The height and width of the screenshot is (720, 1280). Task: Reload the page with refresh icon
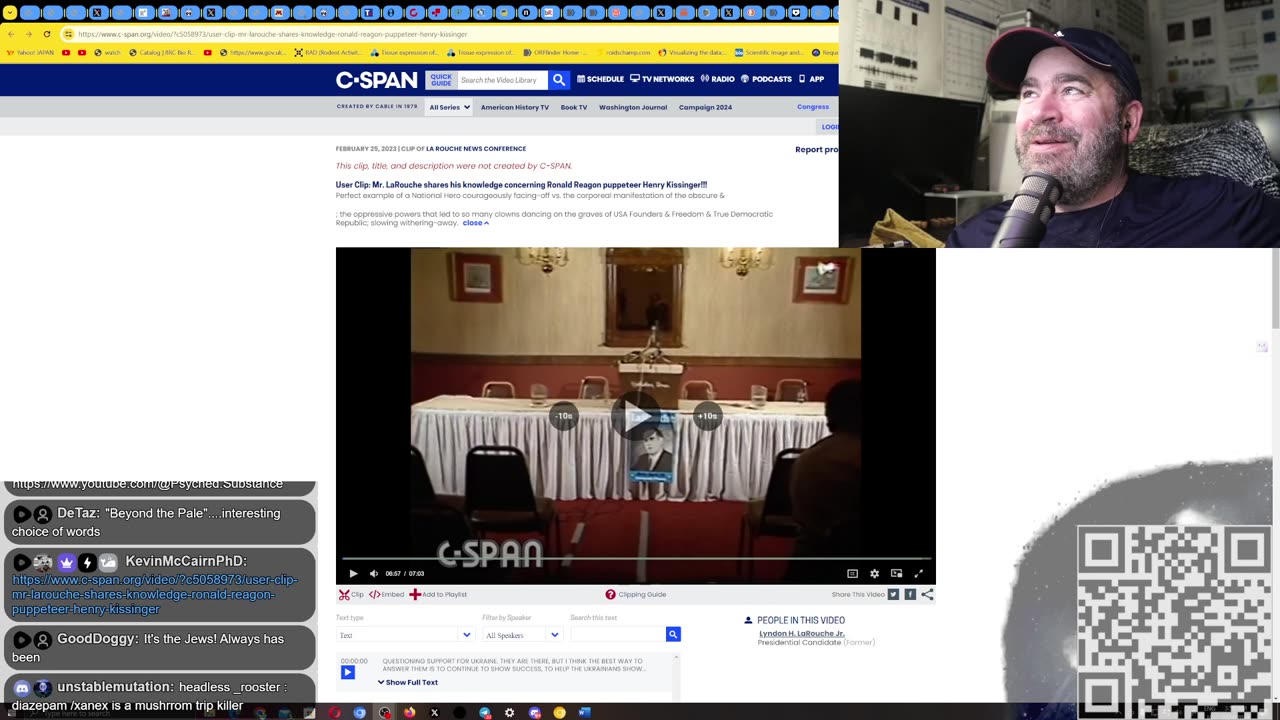tap(46, 34)
